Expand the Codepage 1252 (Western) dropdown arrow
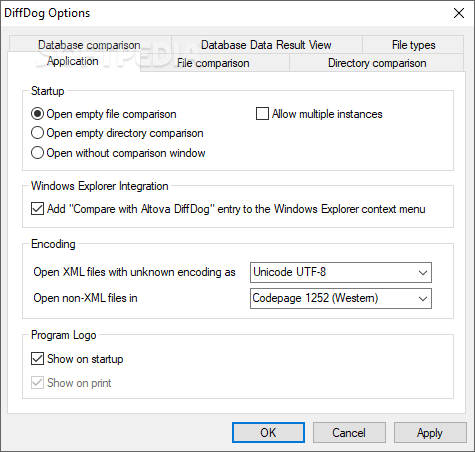475x452 pixels. click(423, 298)
